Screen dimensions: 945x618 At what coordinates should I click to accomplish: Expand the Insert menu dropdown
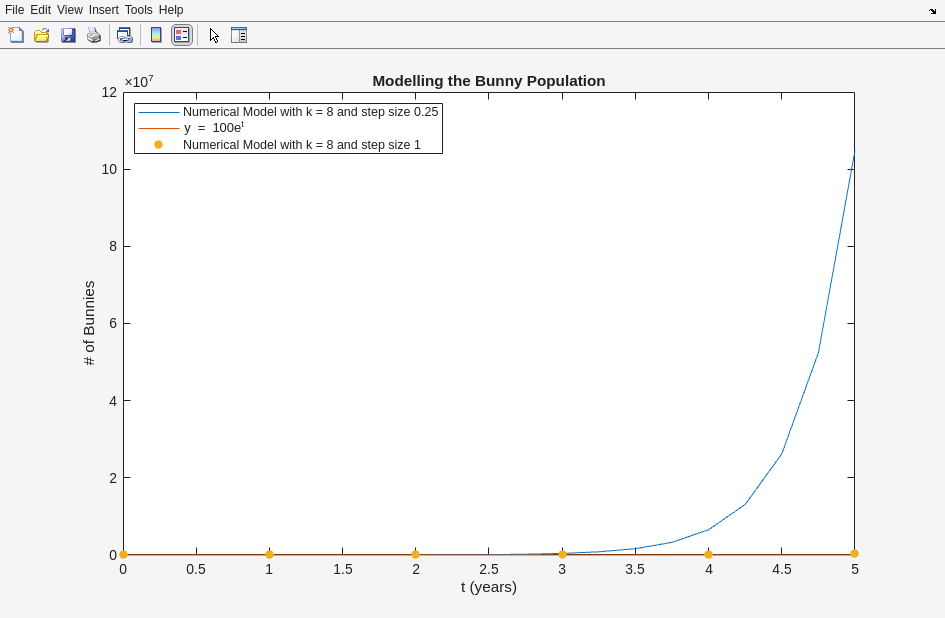[103, 10]
